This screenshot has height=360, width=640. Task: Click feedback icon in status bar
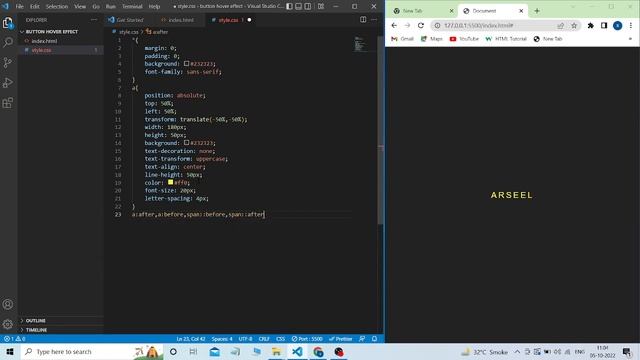(362, 339)
